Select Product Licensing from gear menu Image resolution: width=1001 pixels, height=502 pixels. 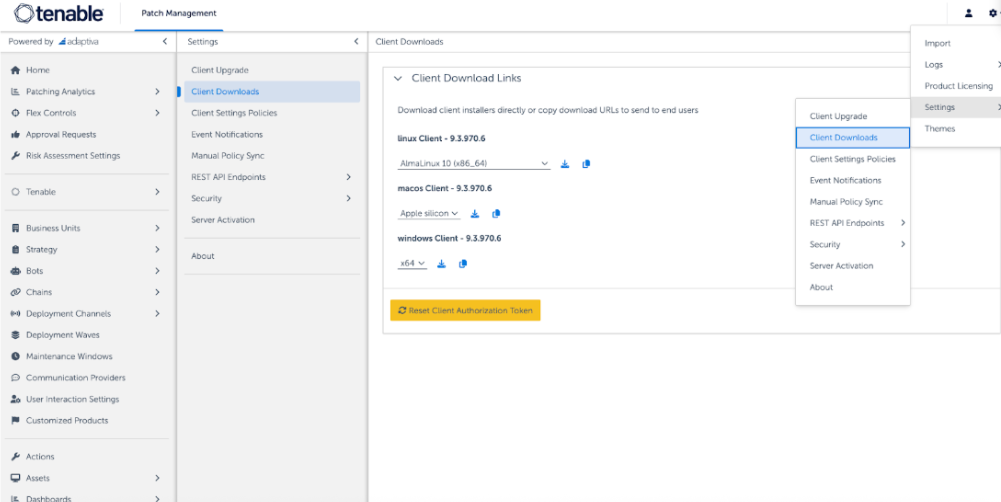[x=958, y=86]
